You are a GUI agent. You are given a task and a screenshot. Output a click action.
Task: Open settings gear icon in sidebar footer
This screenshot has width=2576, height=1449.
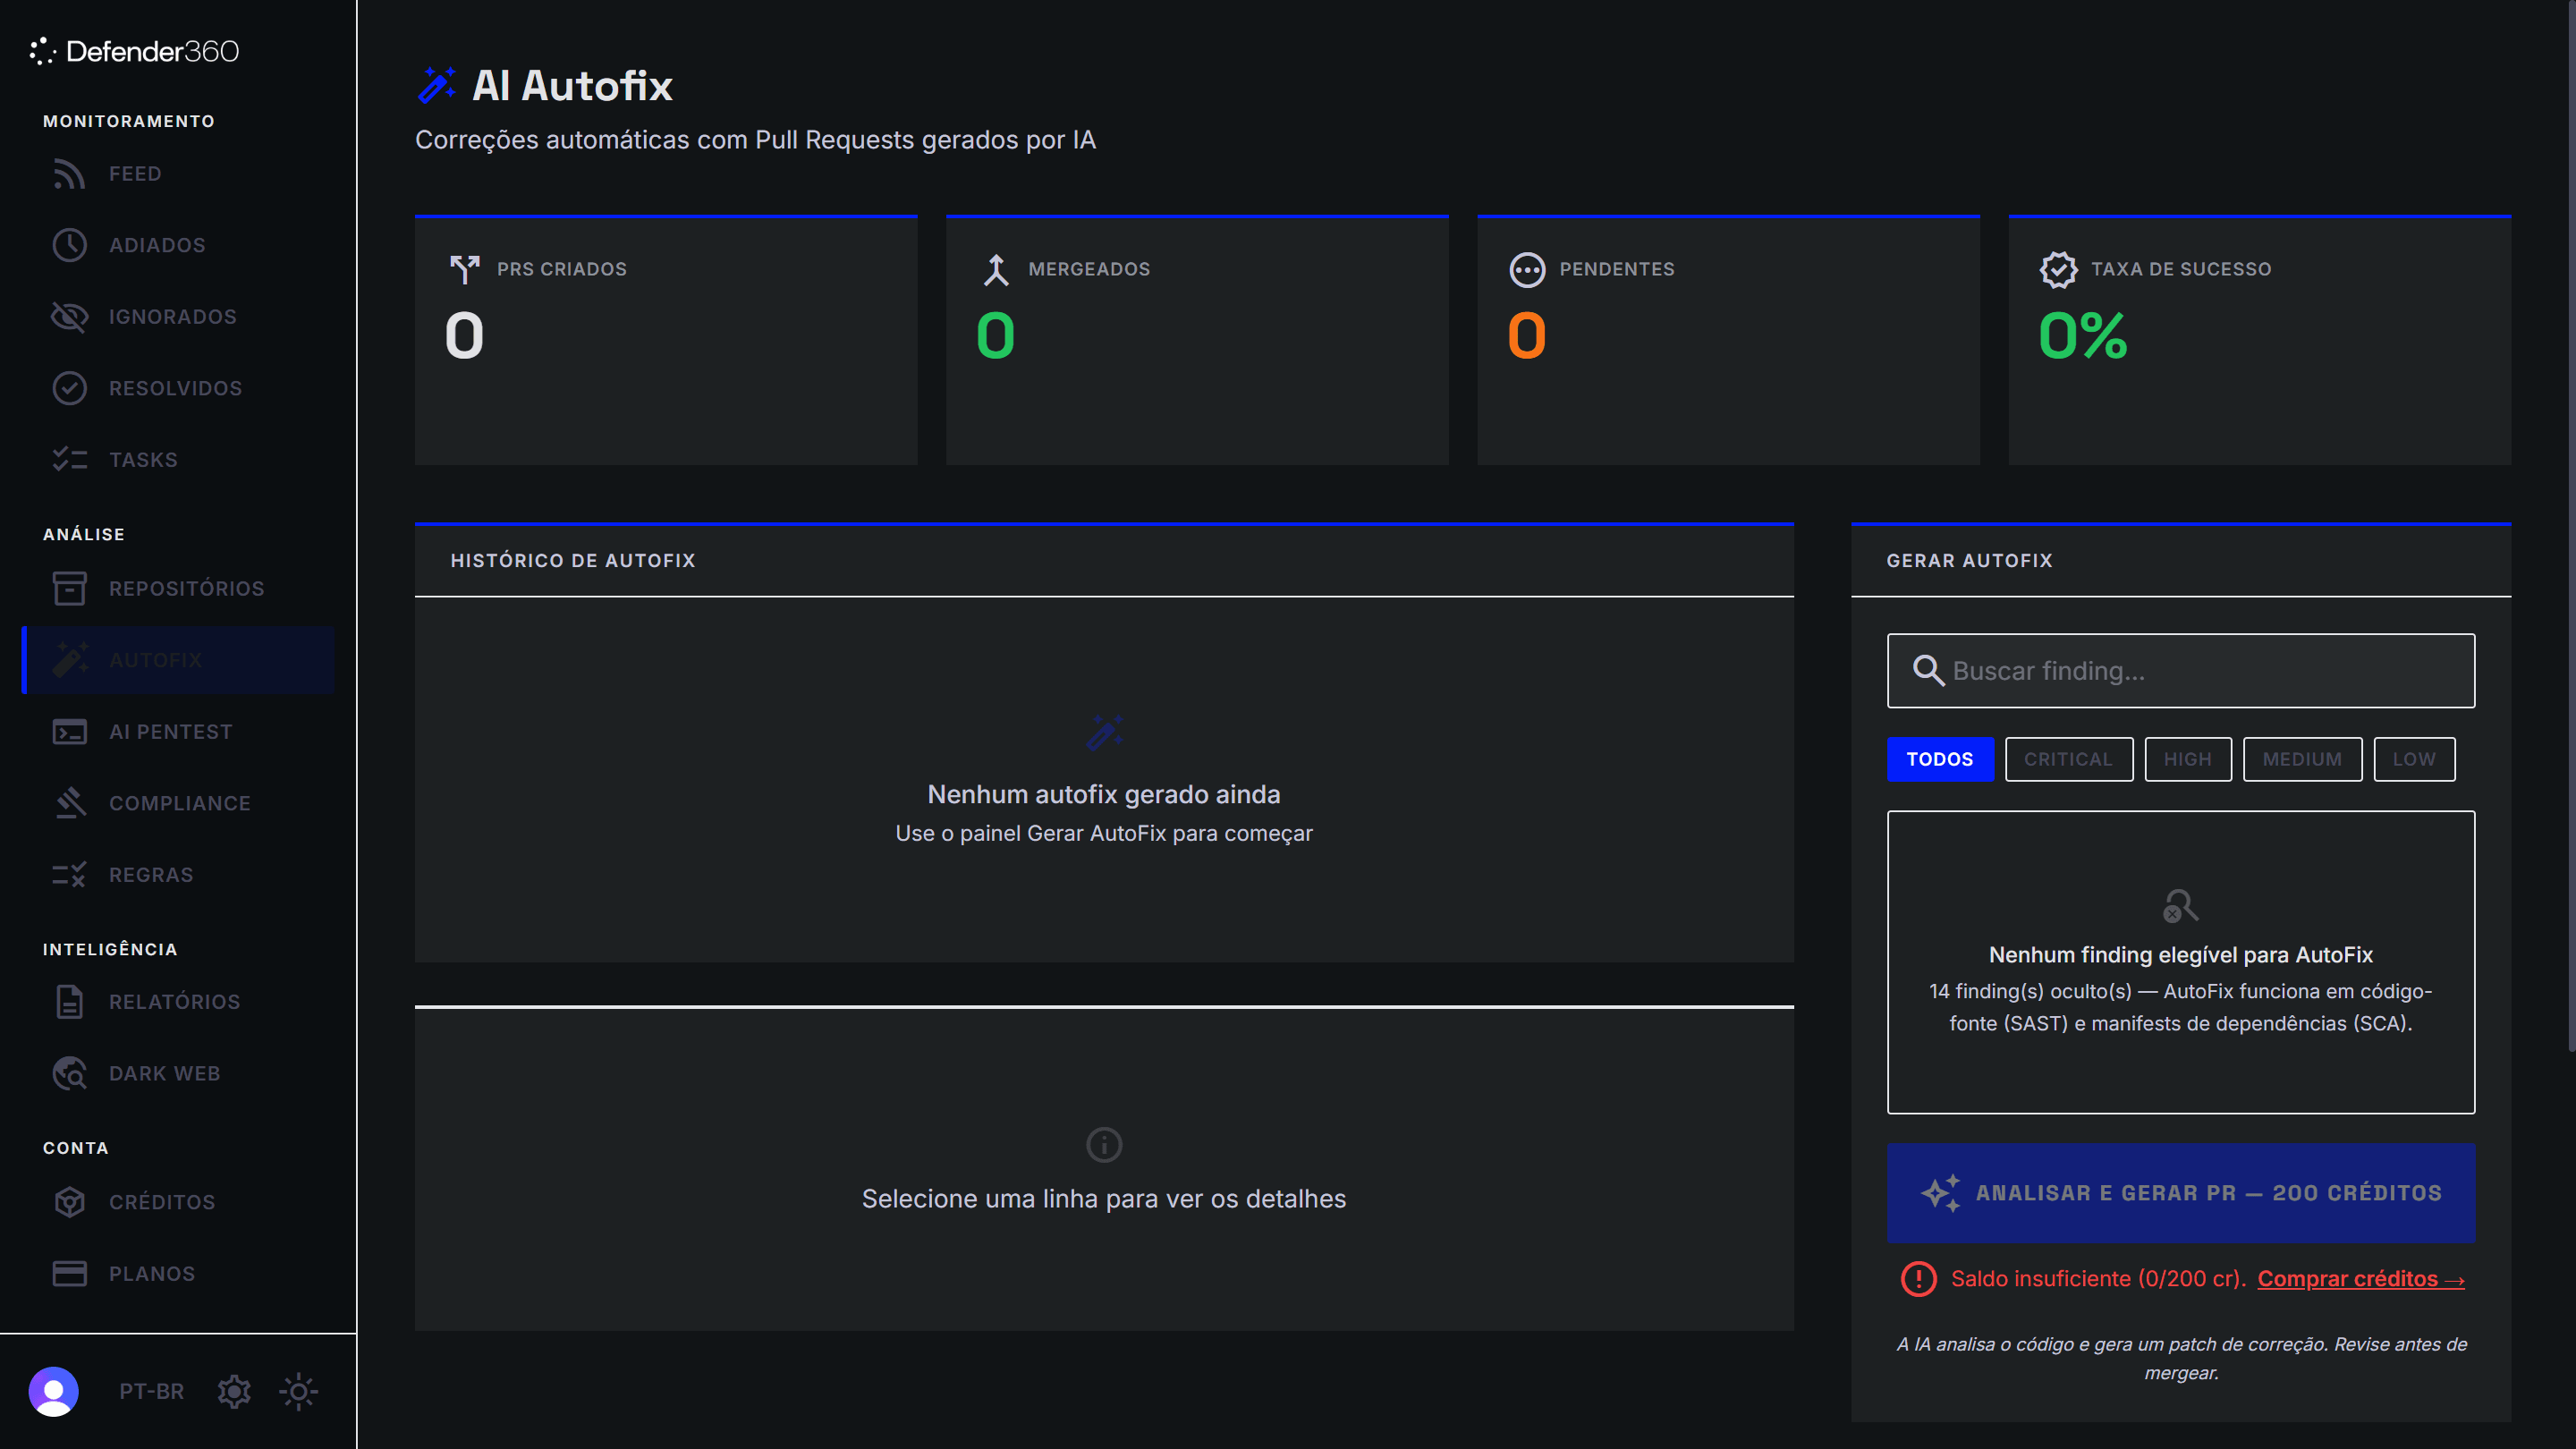pos(234,1392)
